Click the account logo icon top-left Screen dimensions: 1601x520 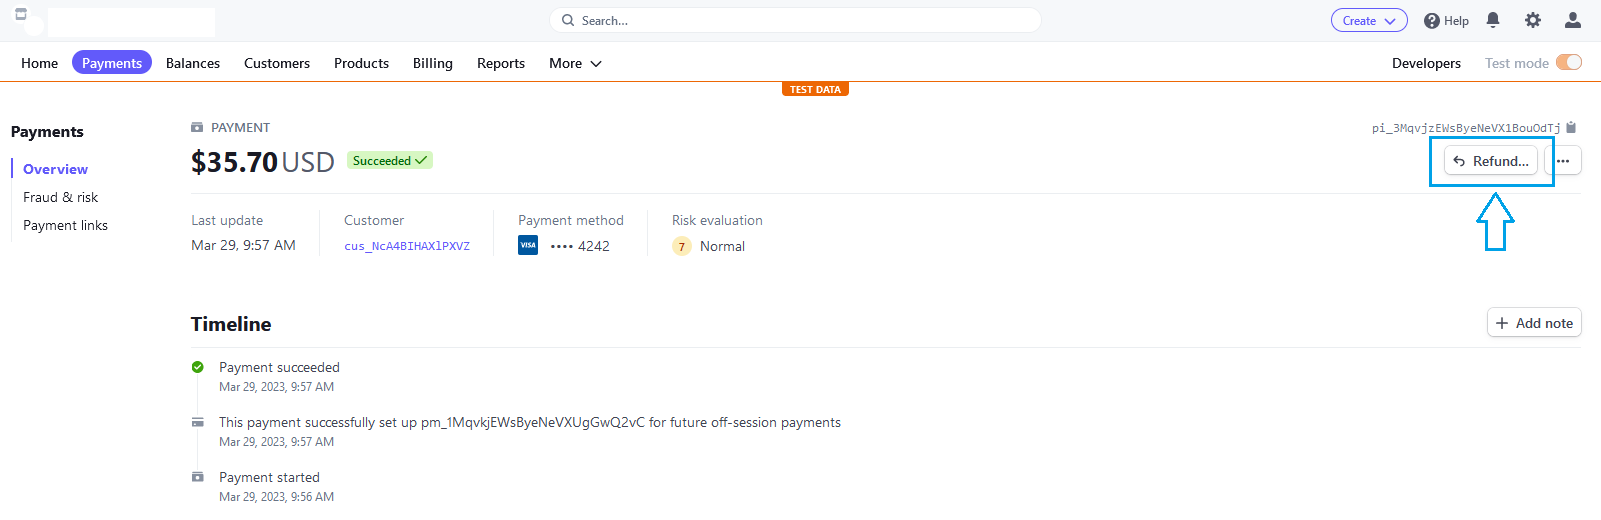[x=21, y=14]
